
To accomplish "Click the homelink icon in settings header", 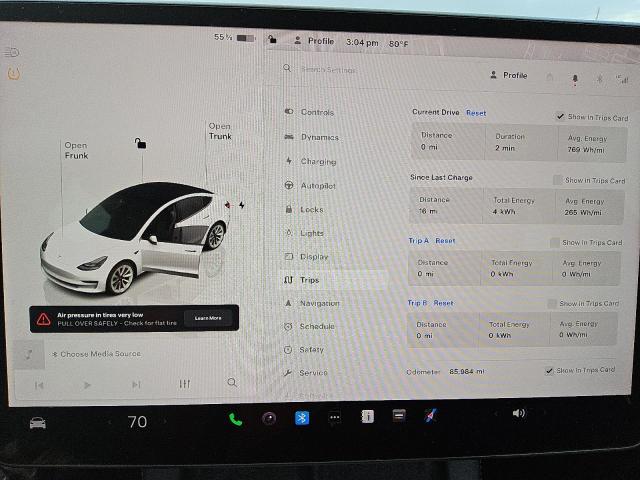I will (549, 77).
